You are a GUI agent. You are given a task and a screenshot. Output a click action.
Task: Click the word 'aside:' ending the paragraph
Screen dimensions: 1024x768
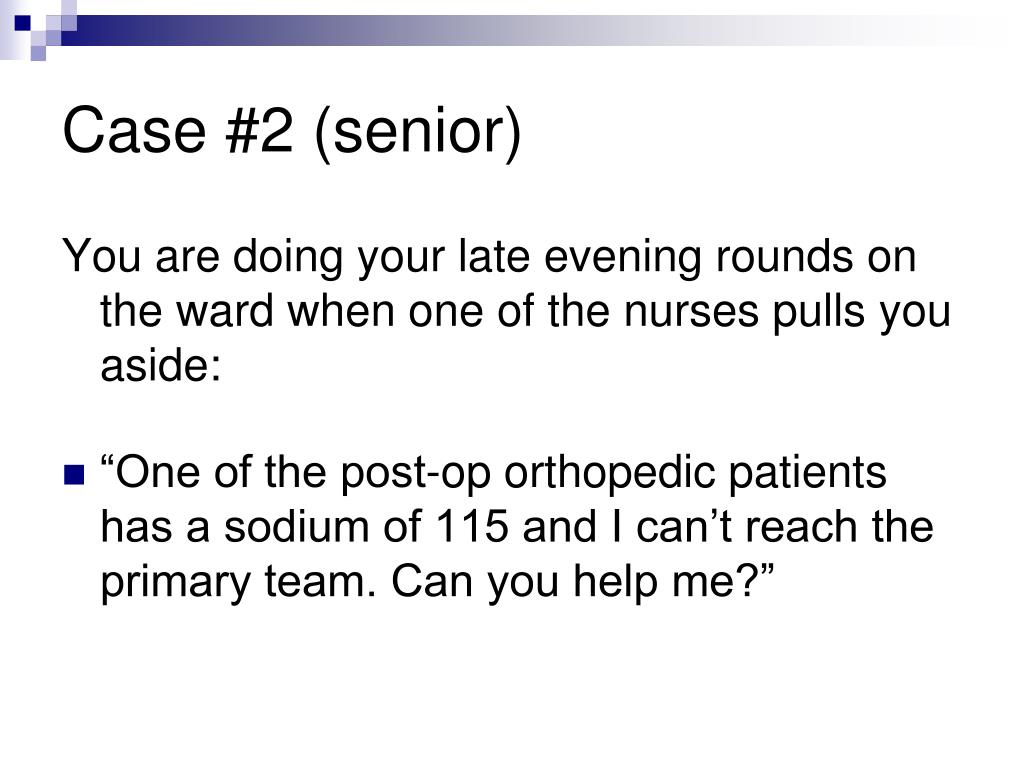[x=161, y=364]
